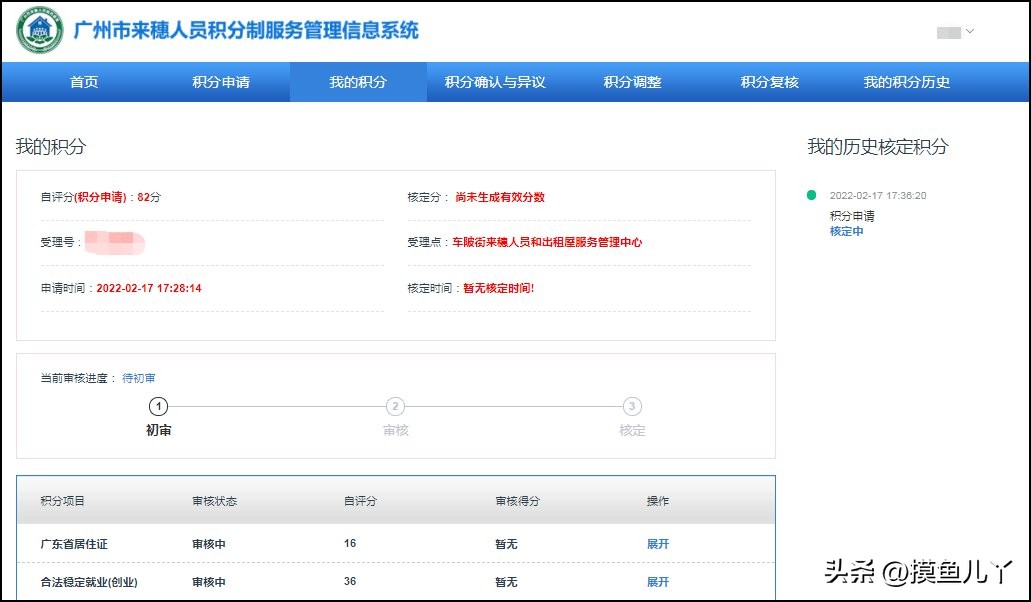View 我的积分历史
The width and height of the screenshot is (1031, 602).
(x=906, y=83)
